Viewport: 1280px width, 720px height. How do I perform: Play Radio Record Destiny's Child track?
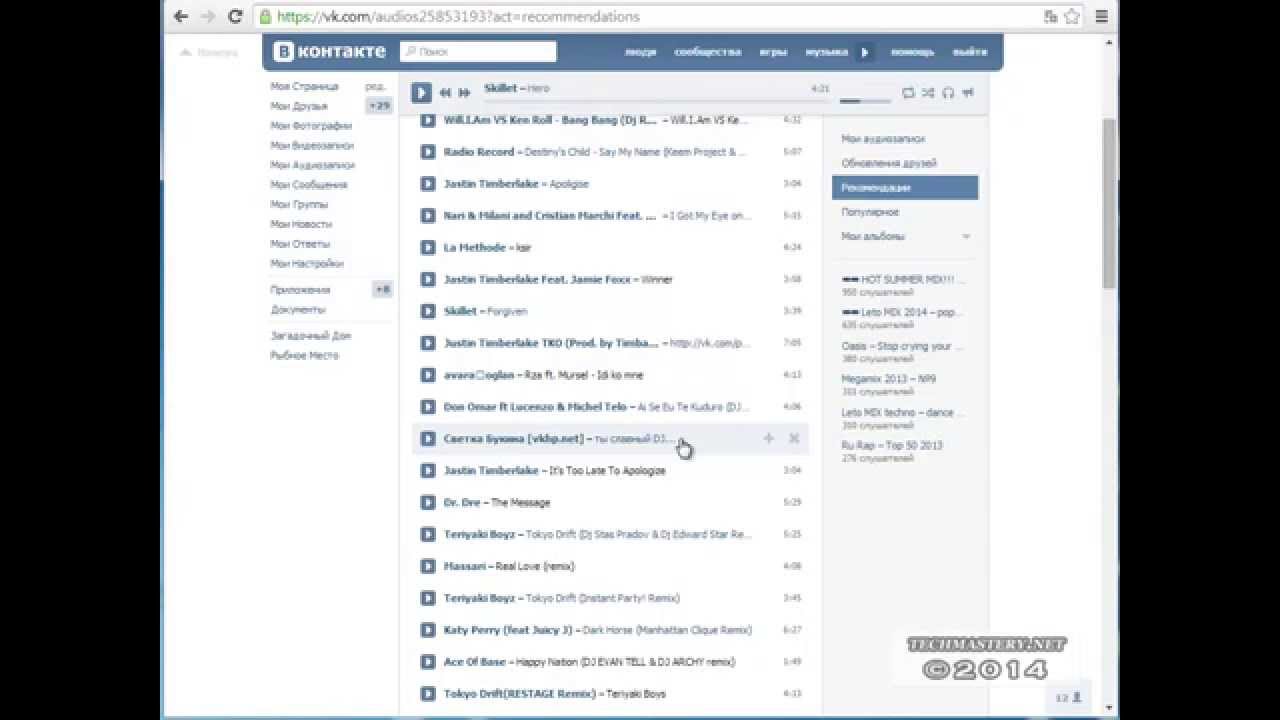pyautogui.click(x=428, y=152)
